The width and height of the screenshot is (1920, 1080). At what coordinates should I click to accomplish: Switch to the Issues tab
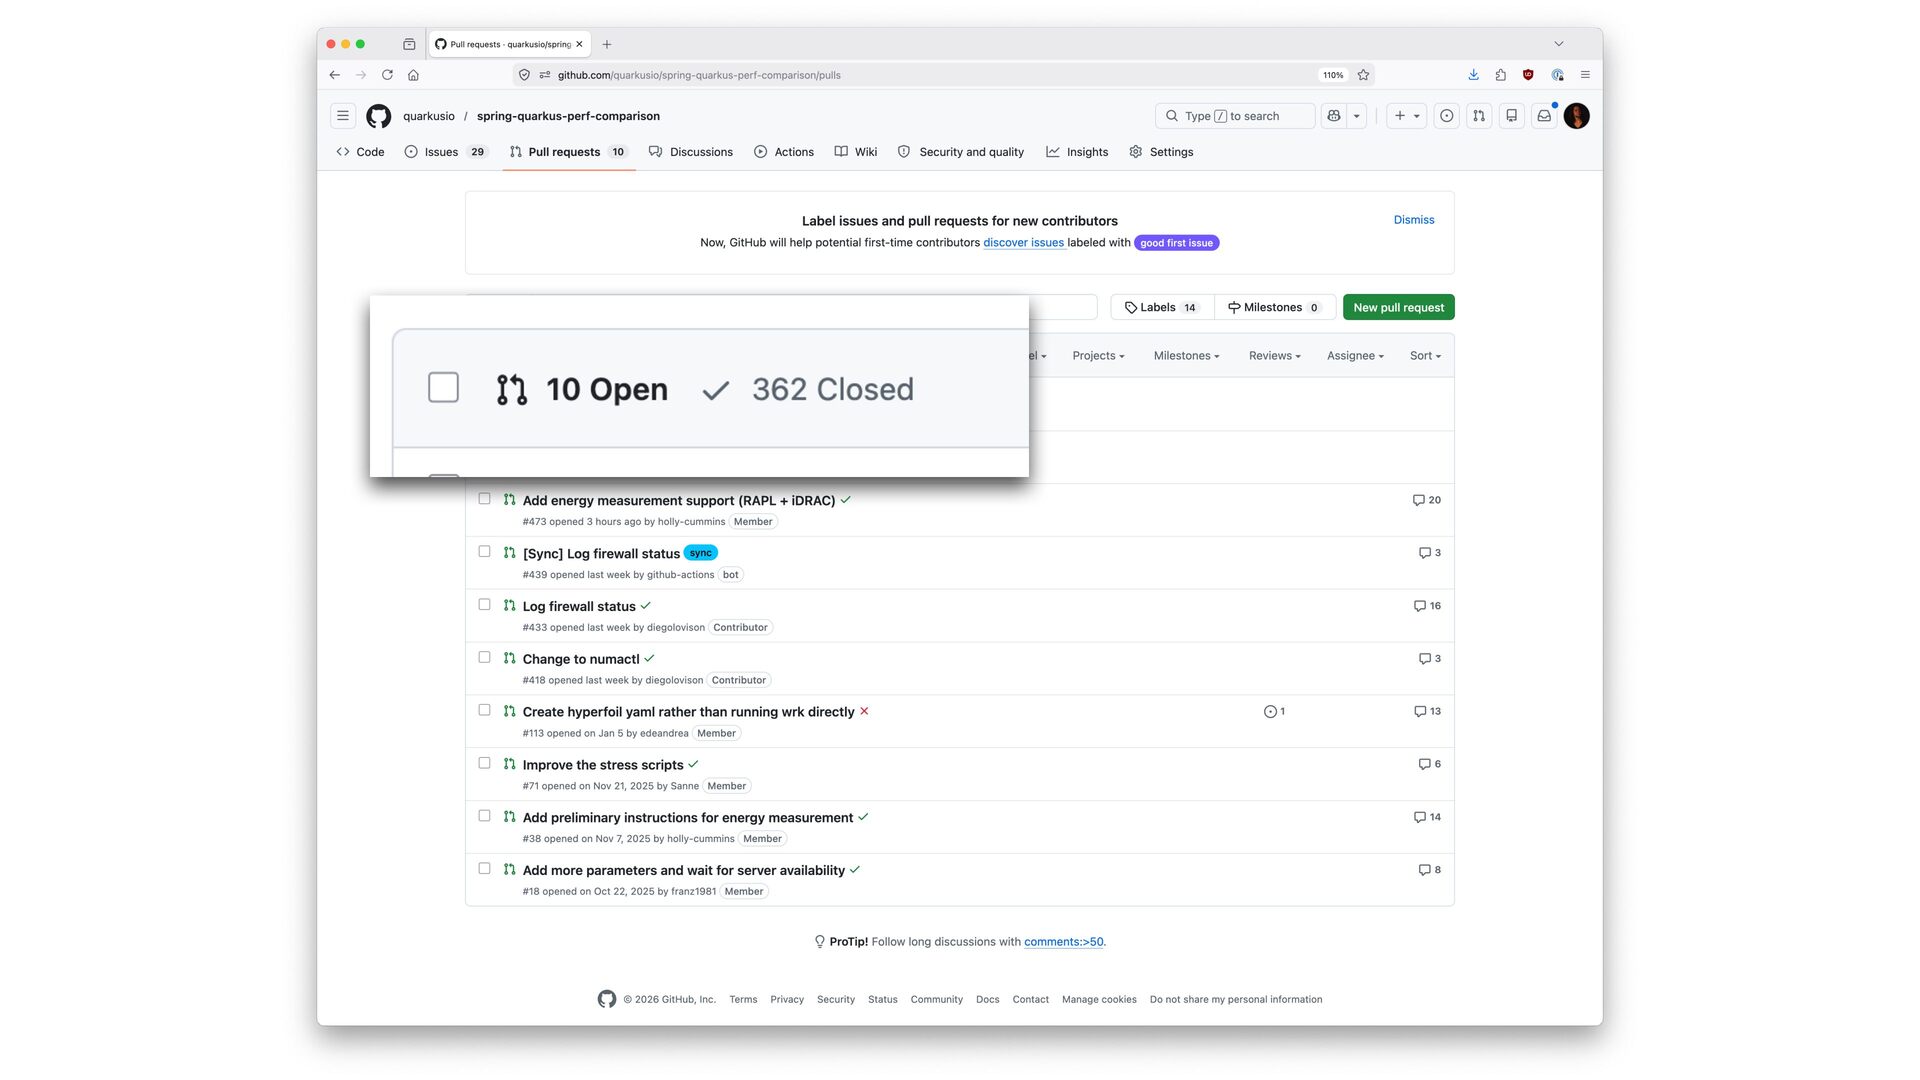[x=441, y=152]
